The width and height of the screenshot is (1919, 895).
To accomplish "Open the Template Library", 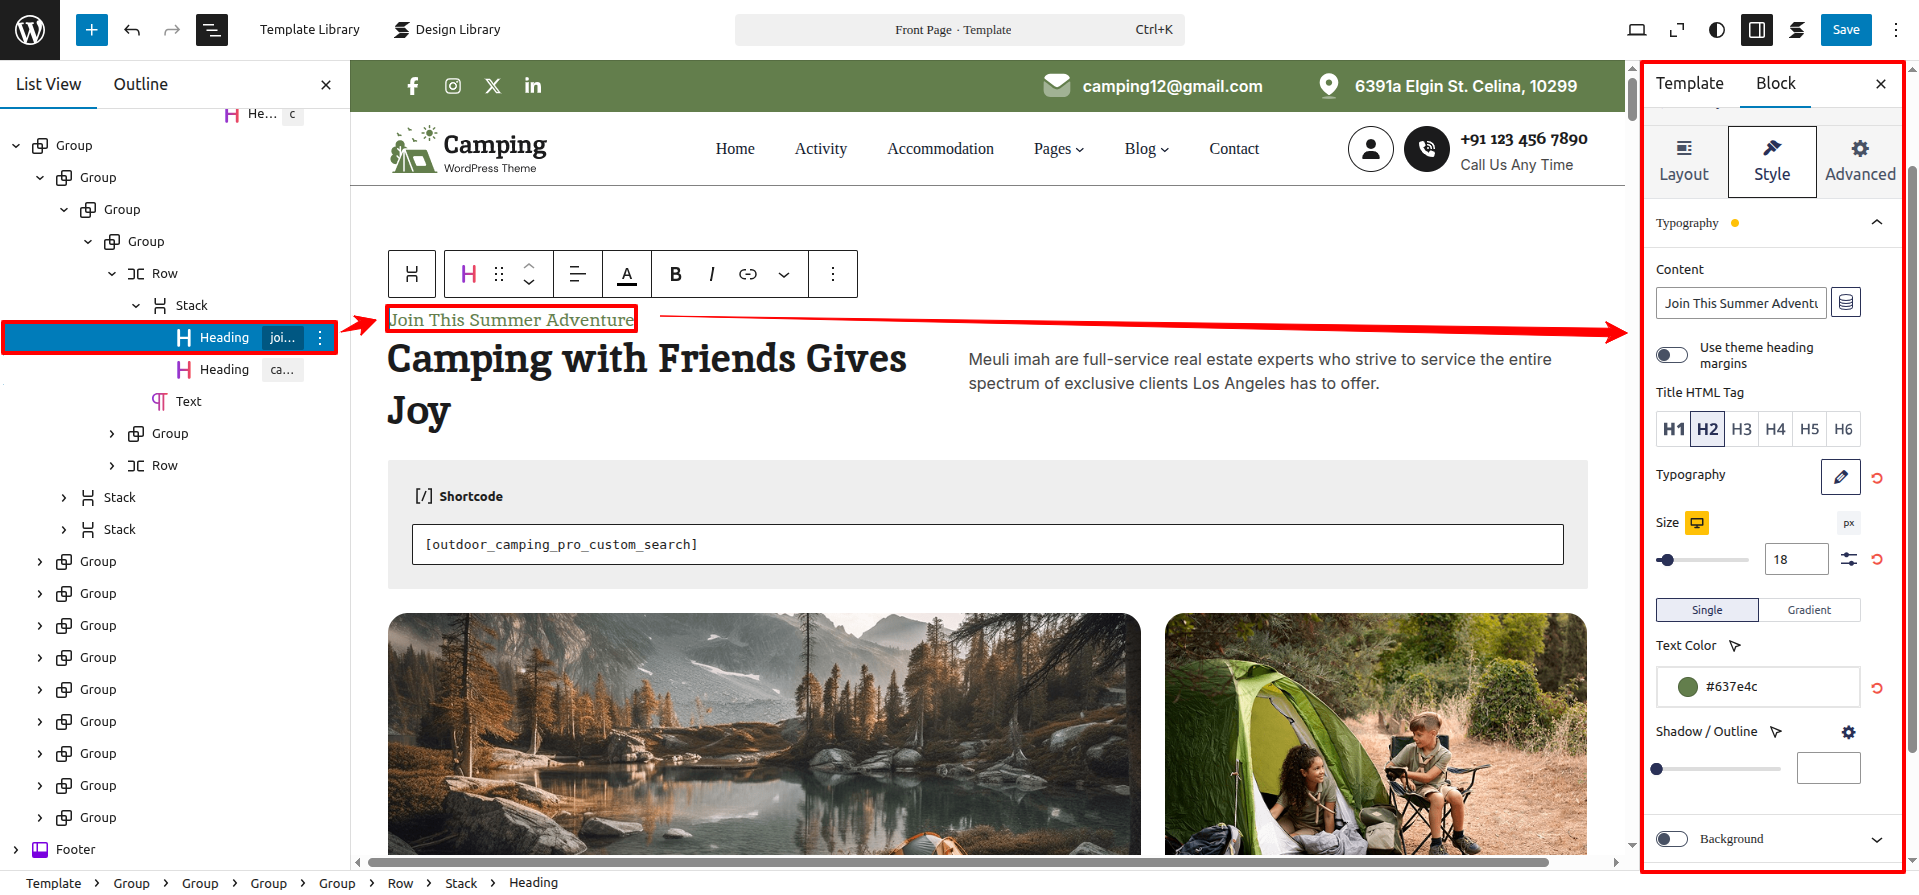I will click(x=309, y=30).
